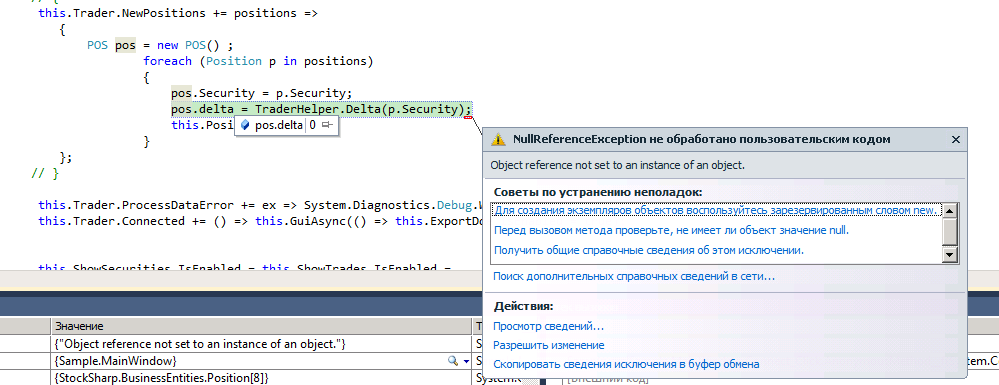
Task: Open Просмотр сведений action
Action: (549, 326)
